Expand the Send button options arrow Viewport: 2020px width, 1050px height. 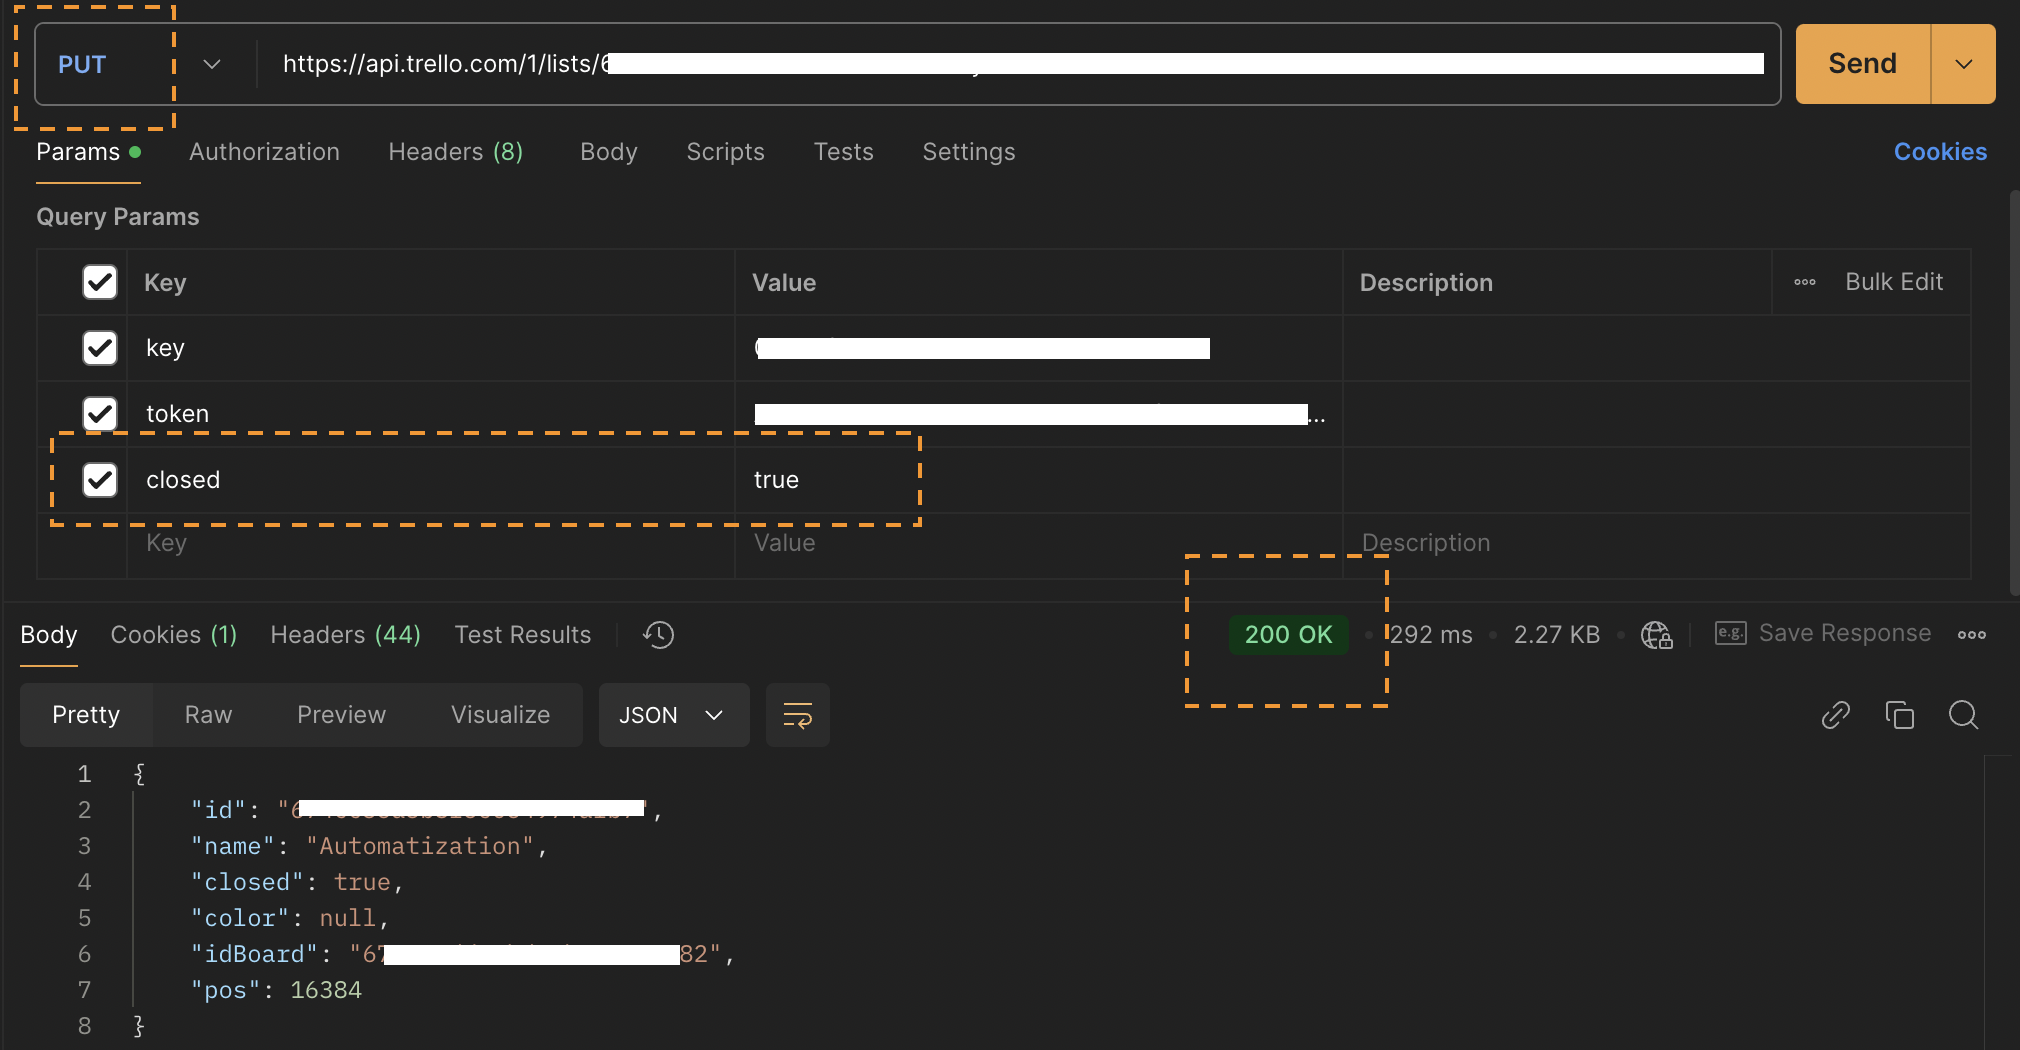[x=1963, y=64]
